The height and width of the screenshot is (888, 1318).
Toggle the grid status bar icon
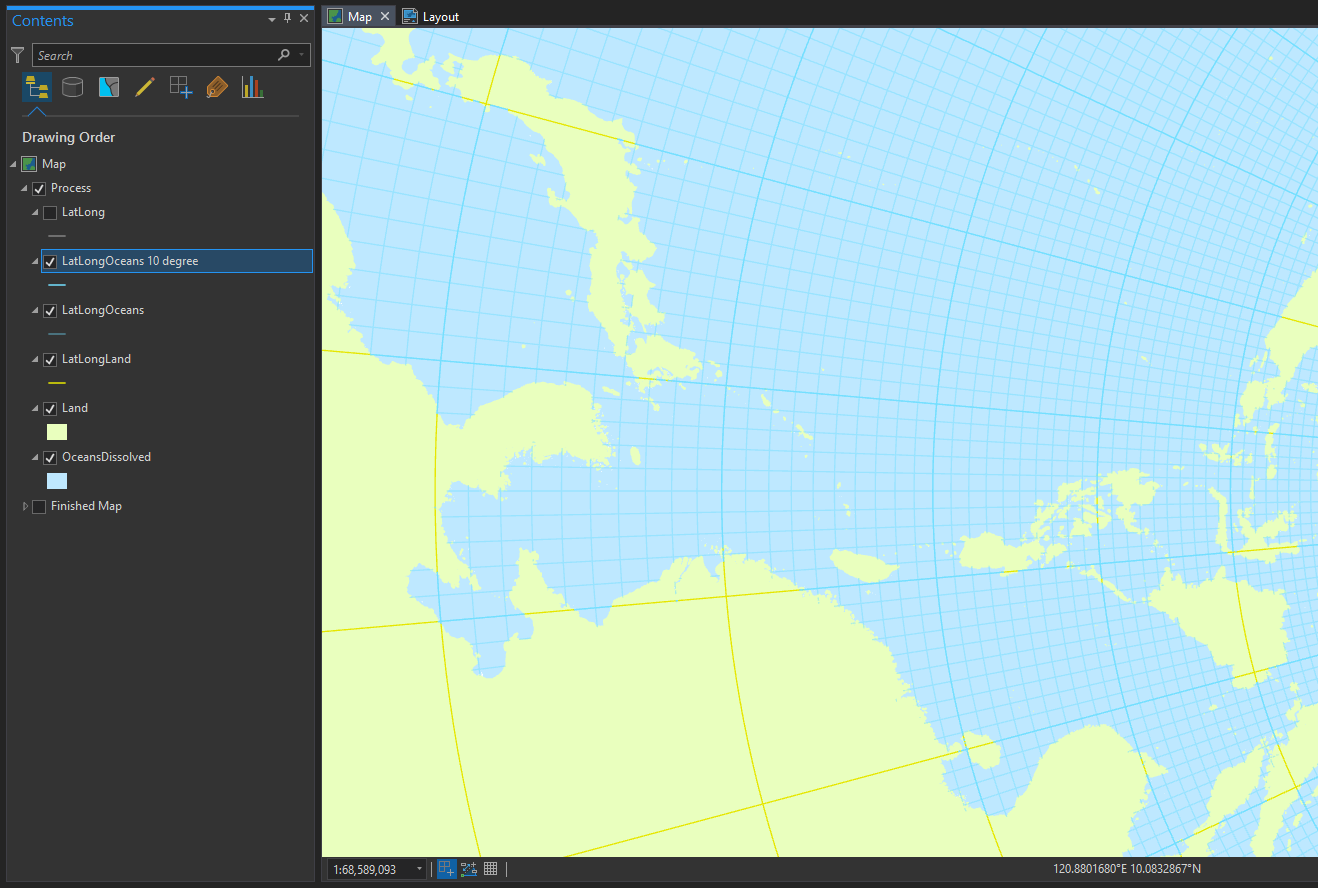coord(491,869)
